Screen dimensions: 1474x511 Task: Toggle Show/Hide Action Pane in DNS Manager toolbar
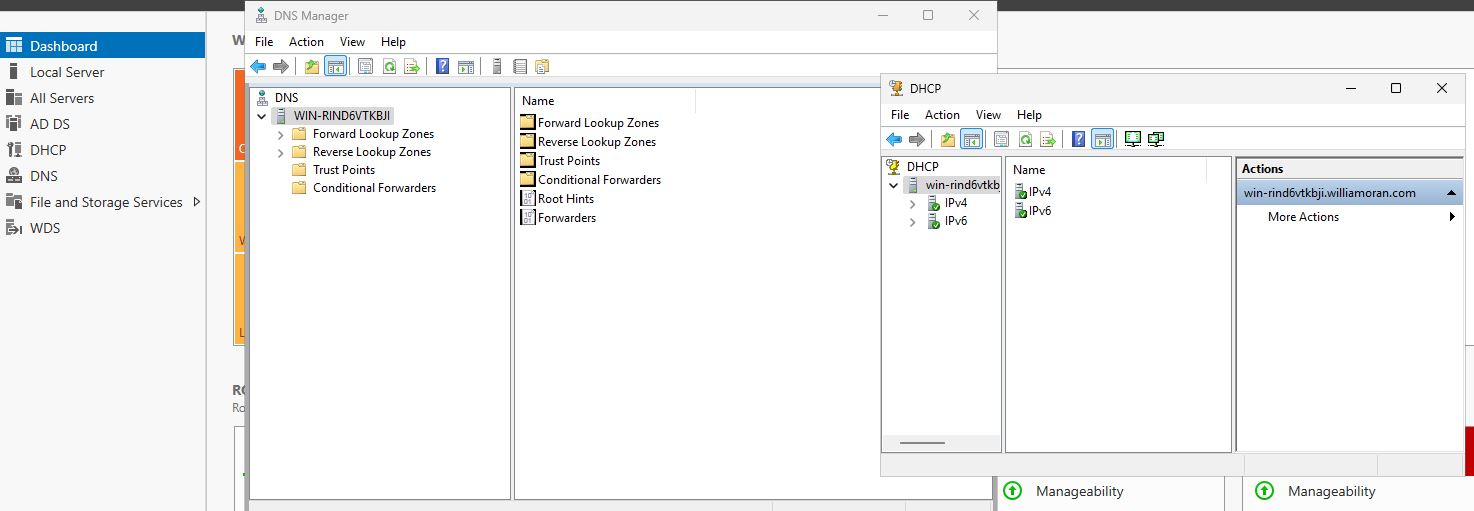tap(466, 67)
